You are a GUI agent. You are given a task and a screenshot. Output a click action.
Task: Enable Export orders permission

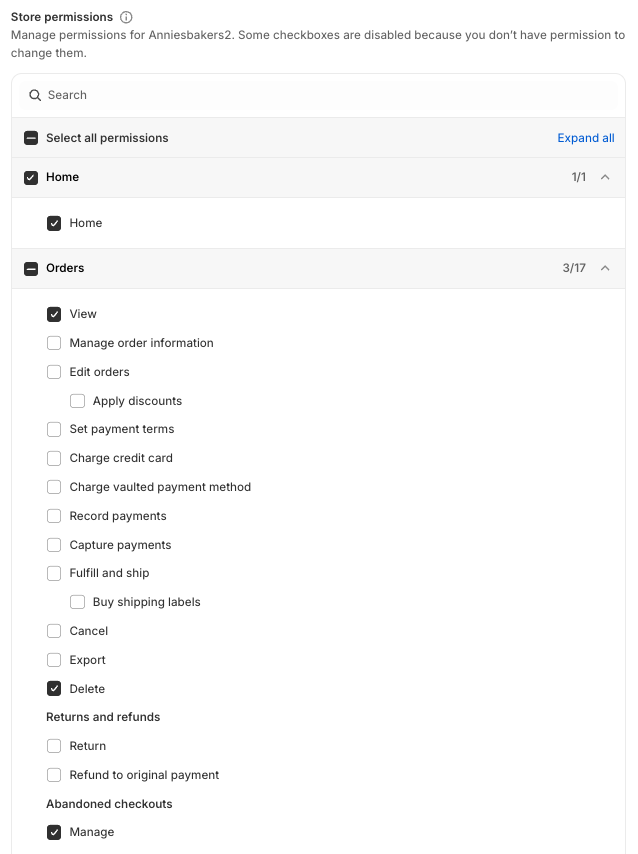point(54,660)
